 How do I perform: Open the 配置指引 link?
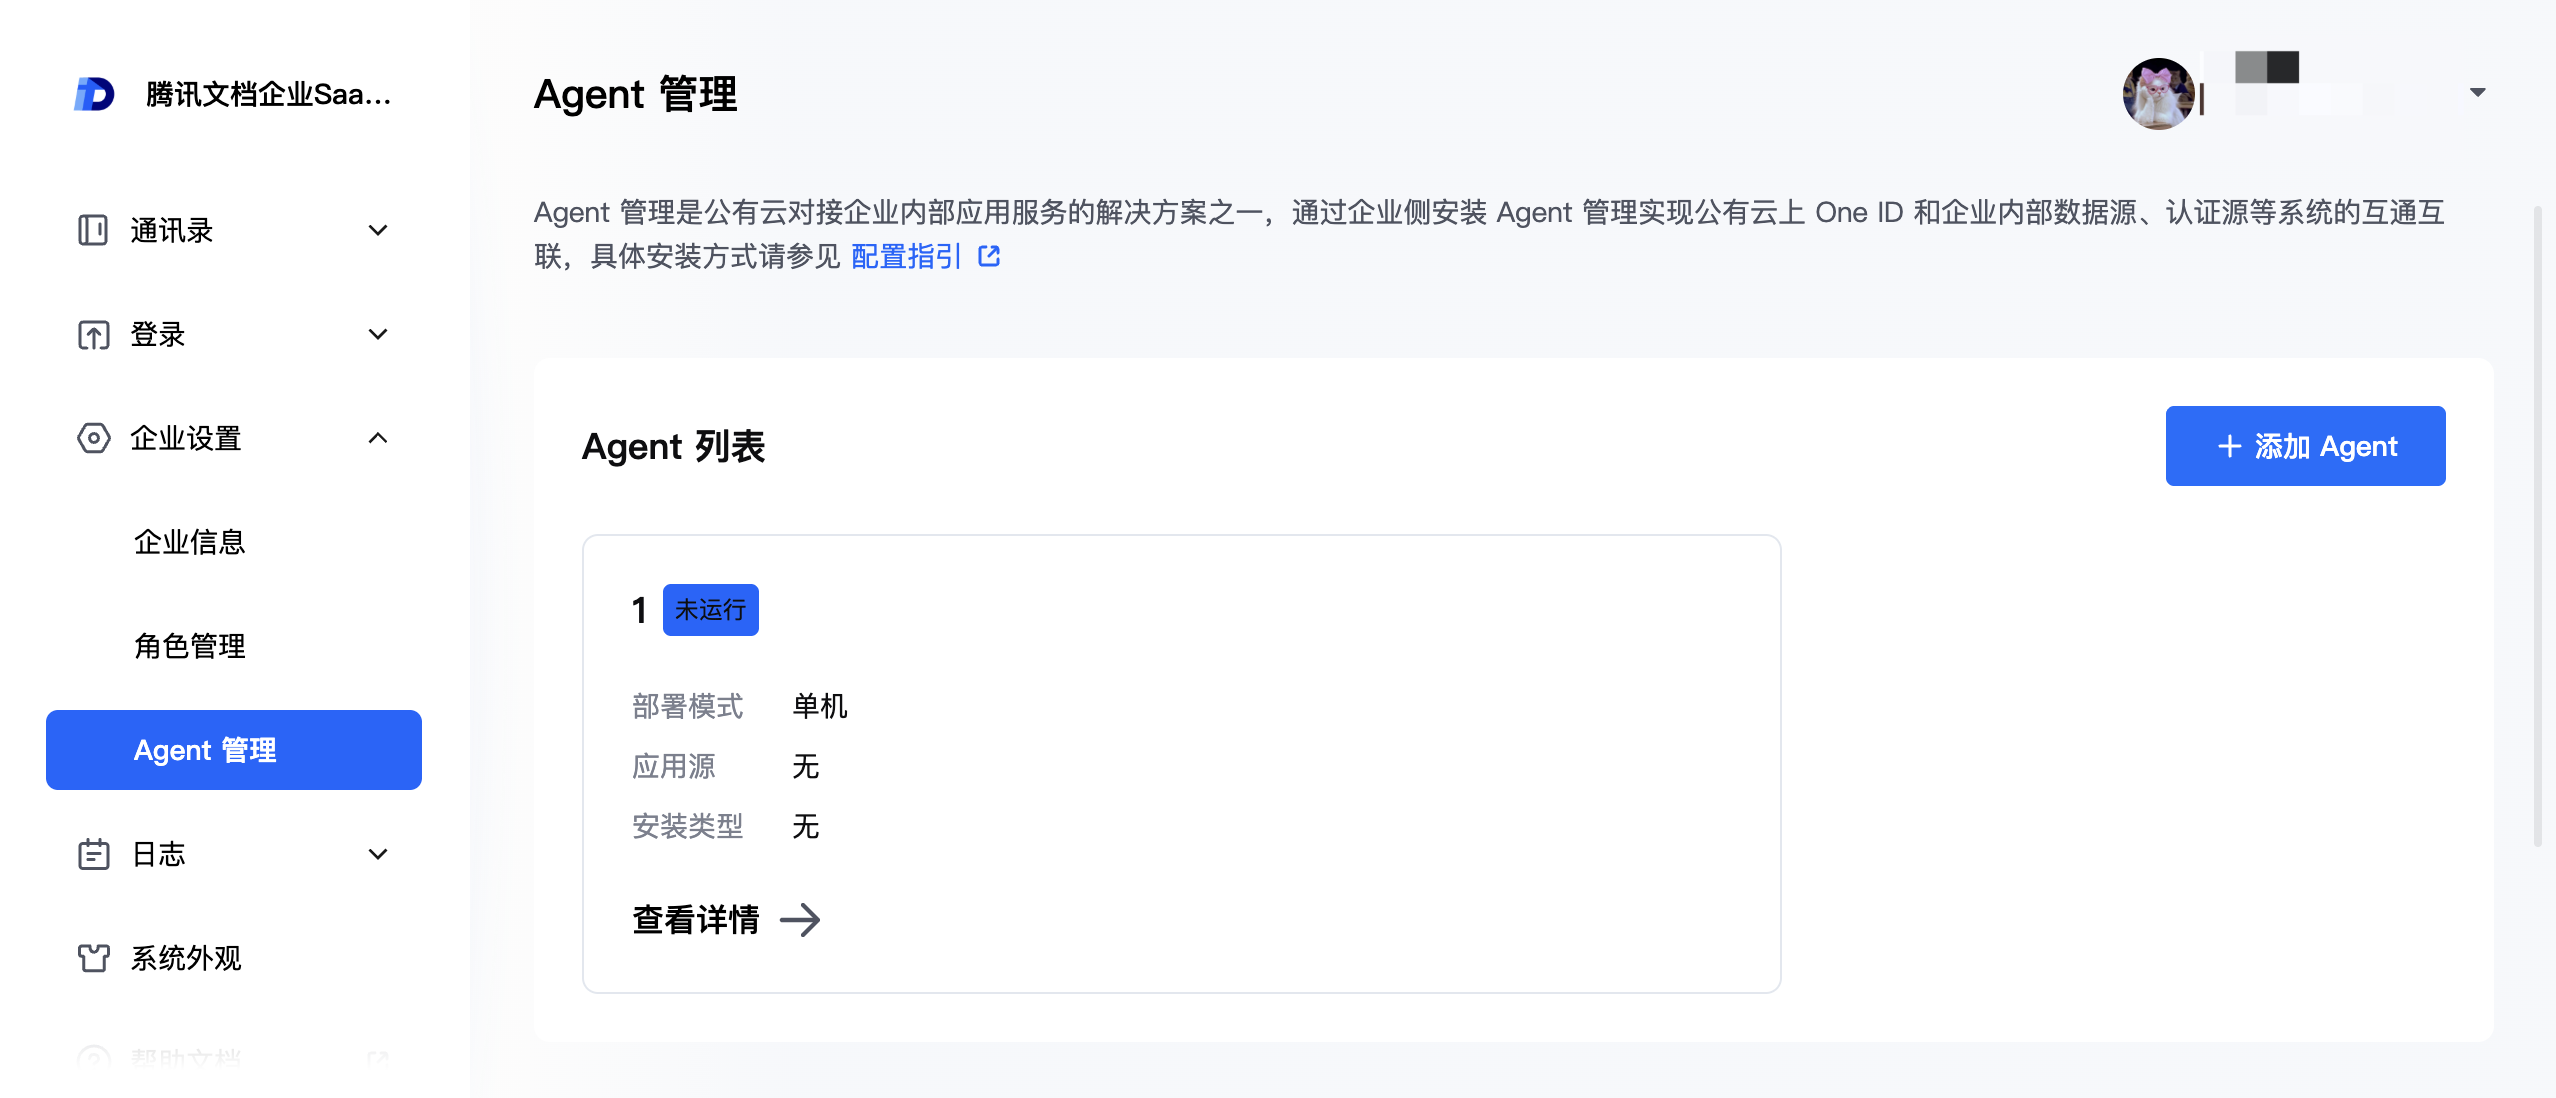(x=905, y=257)
